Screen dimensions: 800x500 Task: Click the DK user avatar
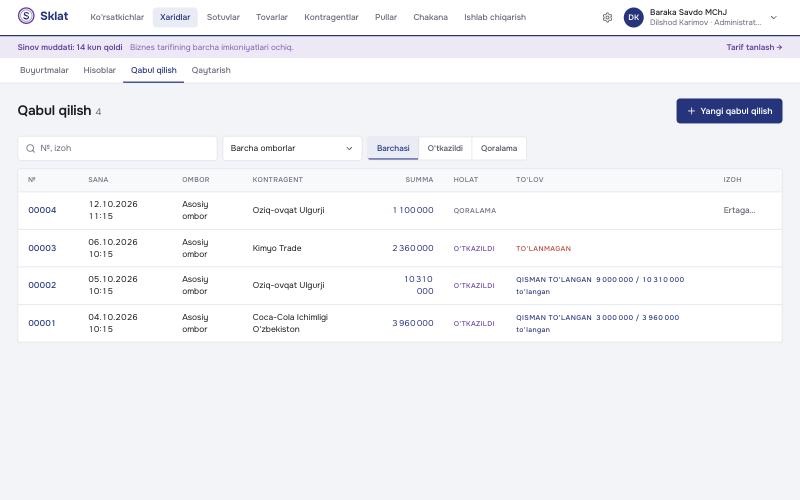pos(634,17)
